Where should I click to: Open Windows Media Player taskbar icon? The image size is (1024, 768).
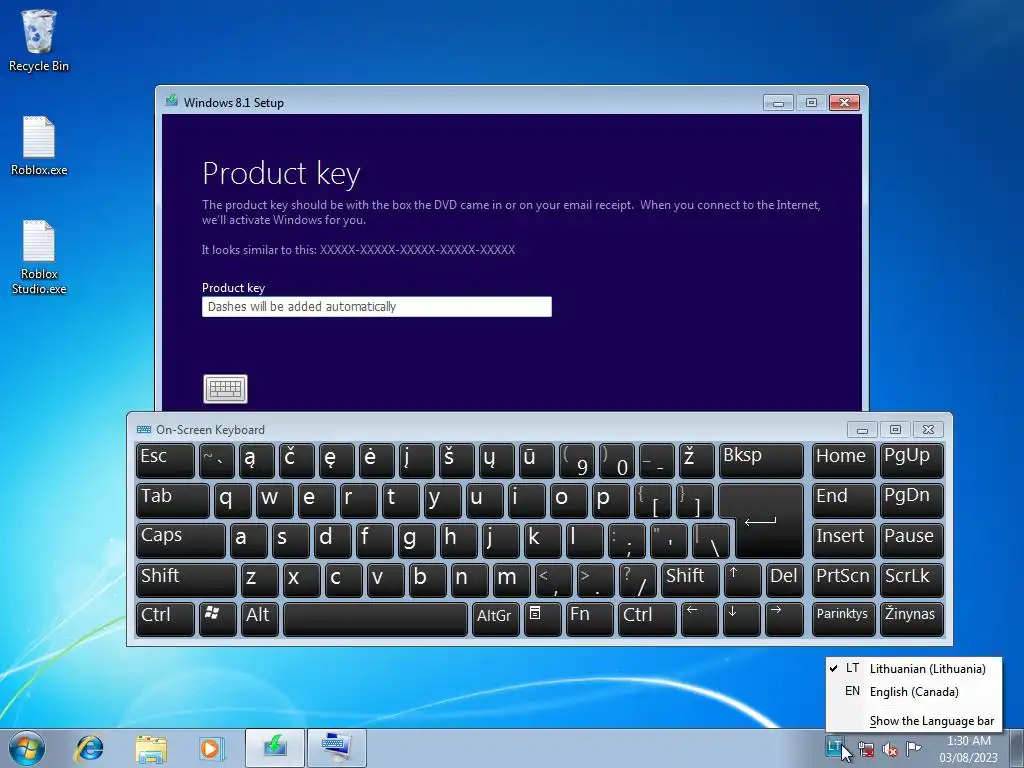(211, 748)
